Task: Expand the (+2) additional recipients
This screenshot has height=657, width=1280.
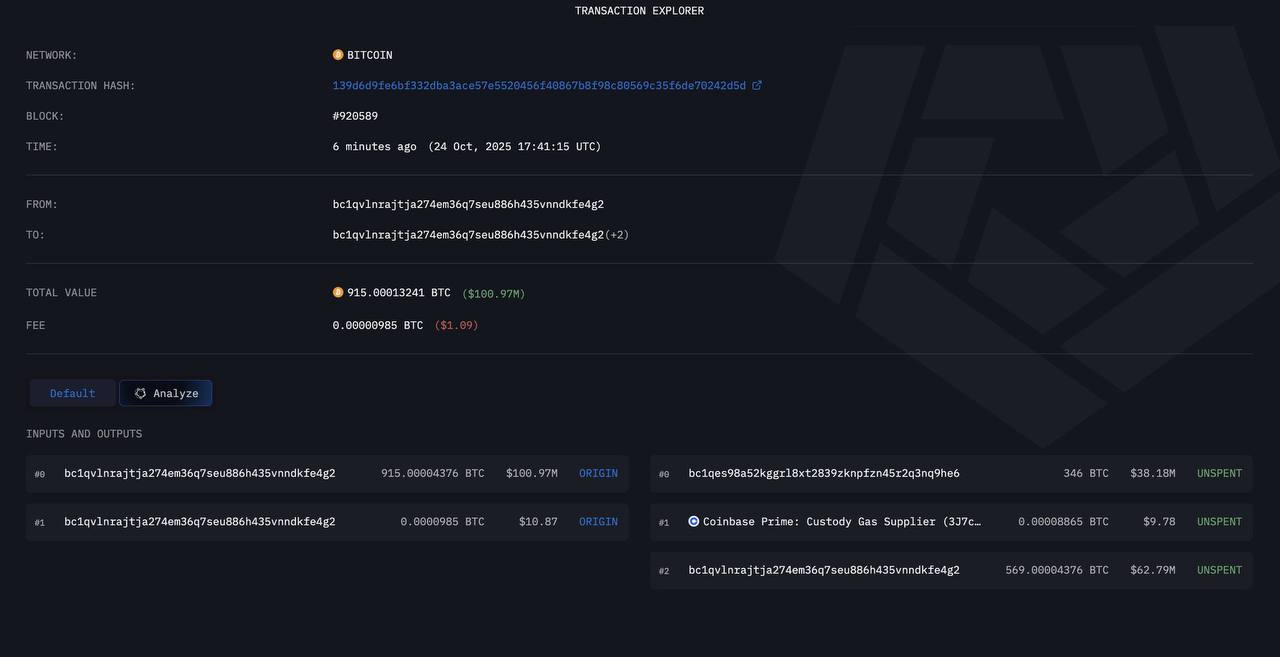Action: coord(617,235)
